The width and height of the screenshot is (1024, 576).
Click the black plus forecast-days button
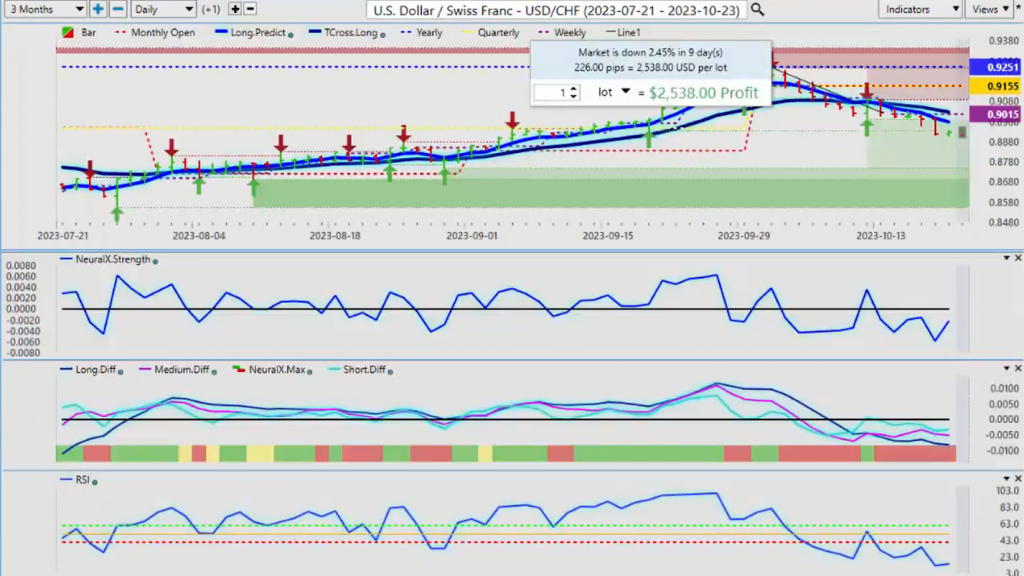click(x=235, y=9)
